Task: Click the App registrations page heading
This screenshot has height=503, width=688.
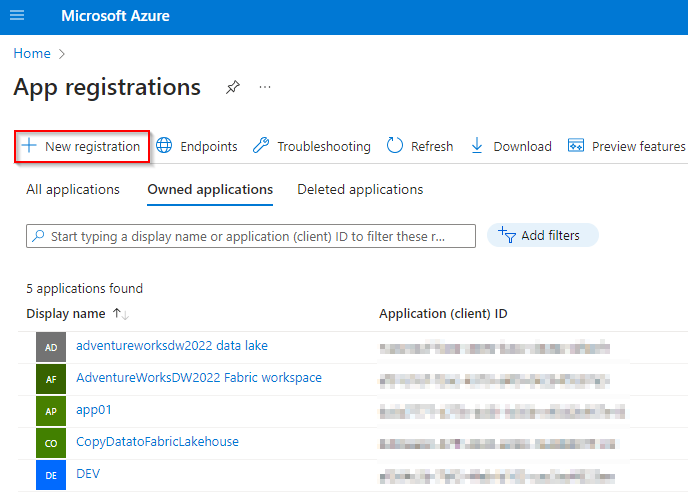Action: (x=107, y=87)
